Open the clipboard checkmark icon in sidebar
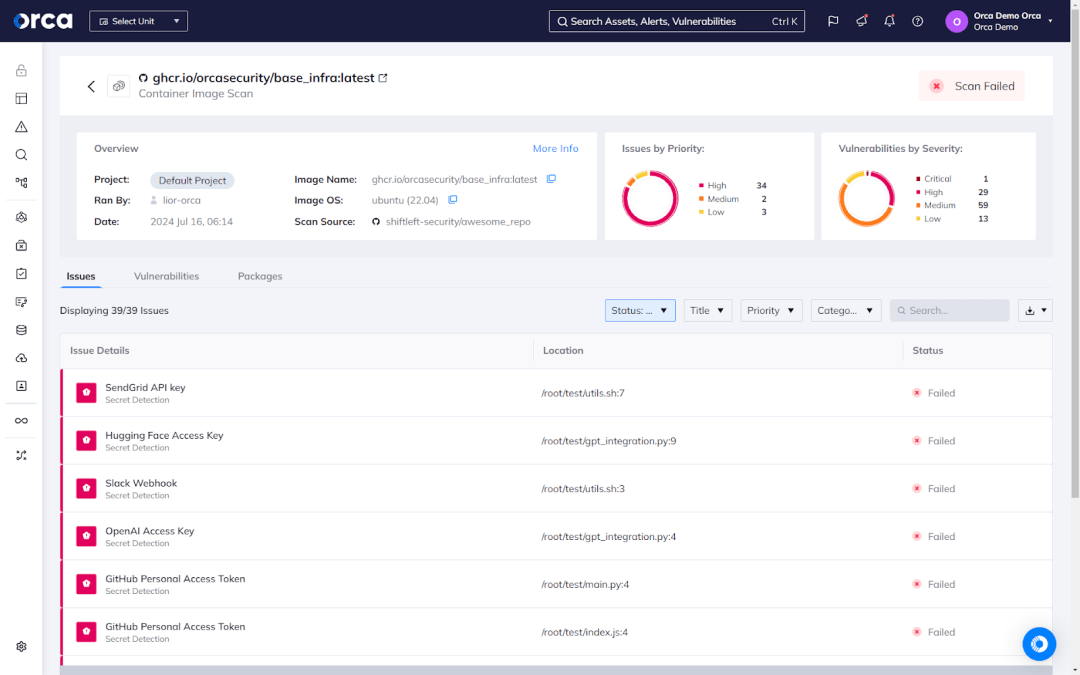The height and width of the screenshot is (675, 1080). (21, 273)
